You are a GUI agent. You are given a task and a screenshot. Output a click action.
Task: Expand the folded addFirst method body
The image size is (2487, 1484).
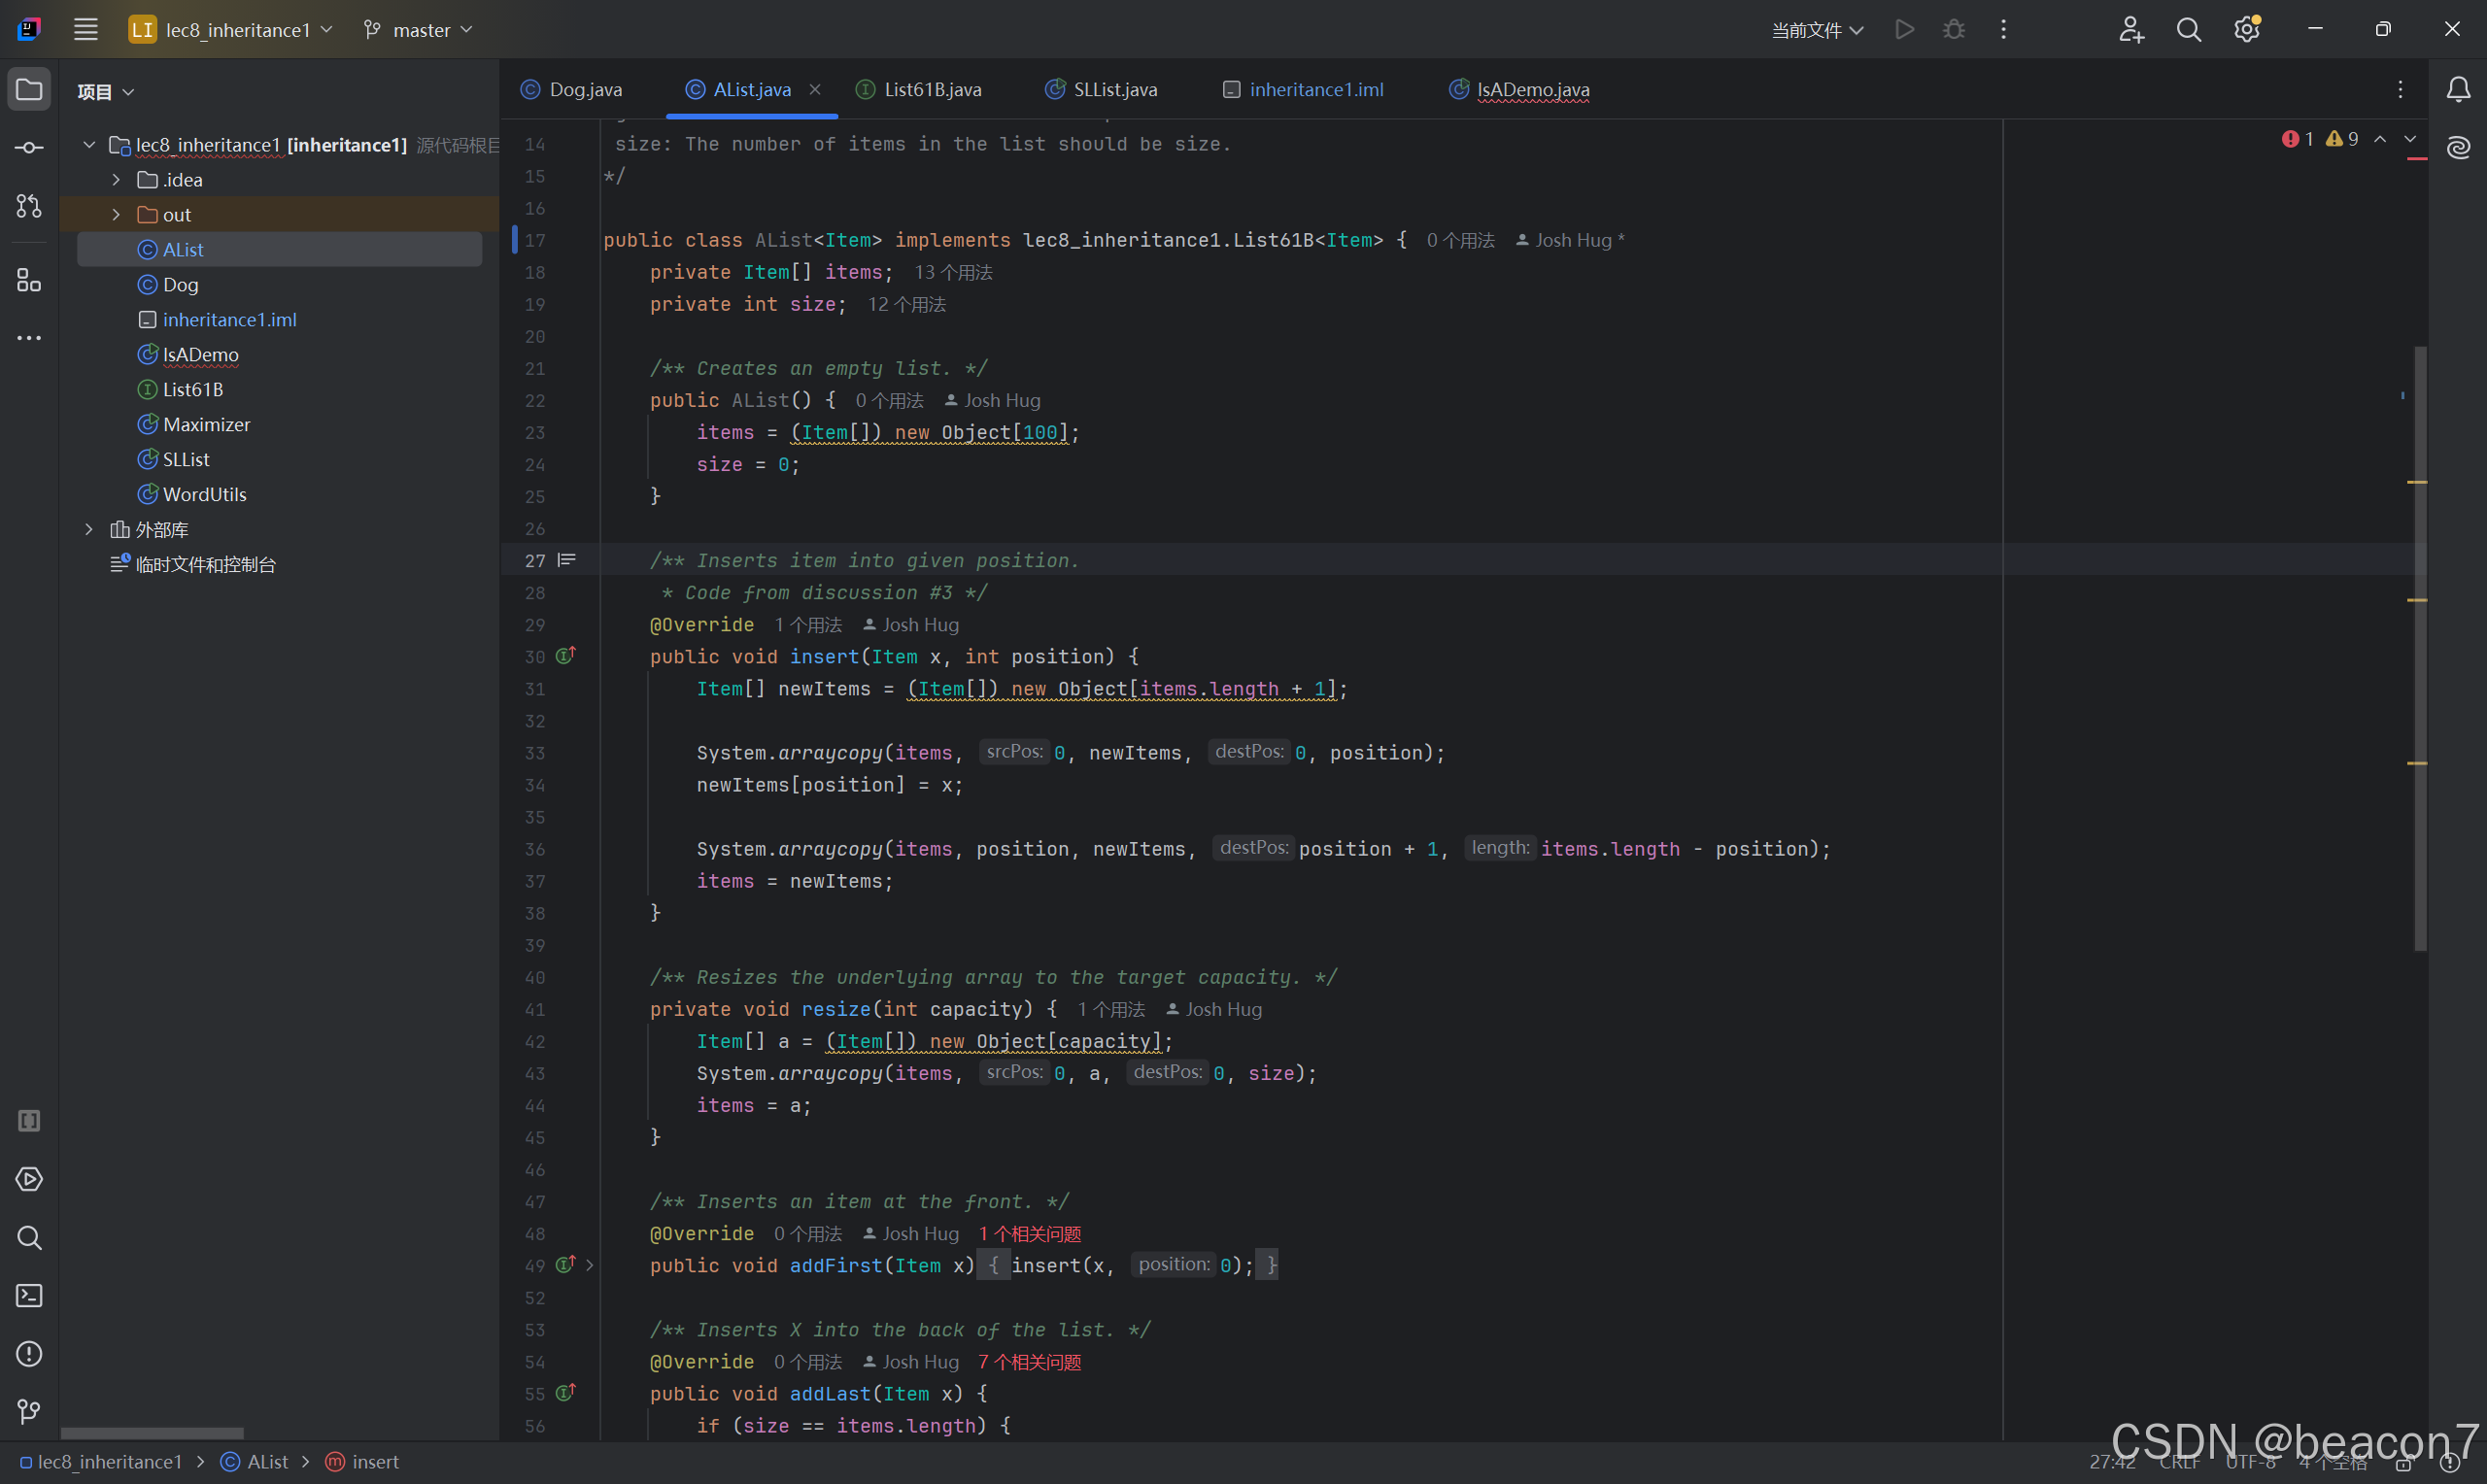pos(590,1265)
